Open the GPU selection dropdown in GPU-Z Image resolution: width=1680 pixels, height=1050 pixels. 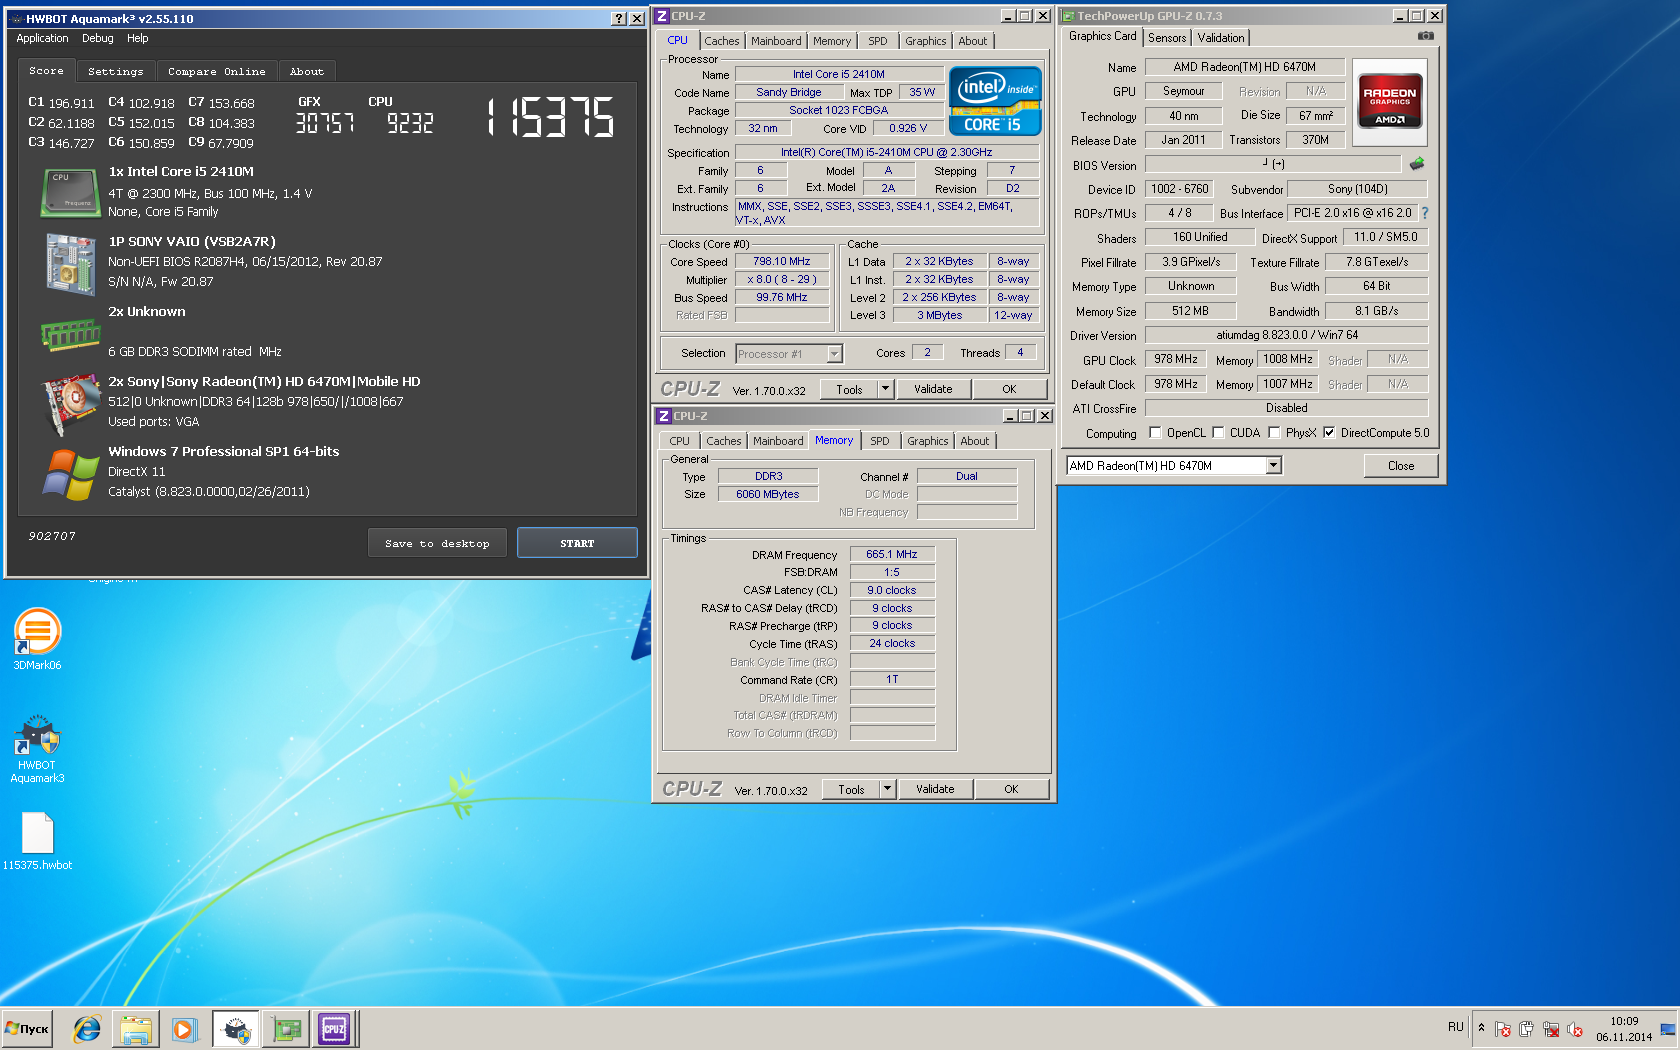(1273, 466)
